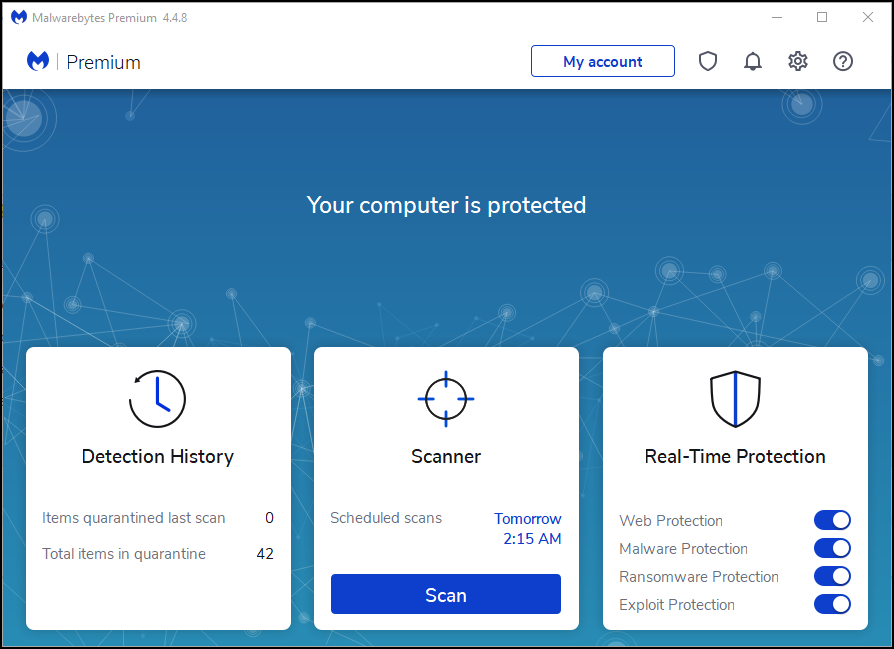Select the Real-Time Protection shield icon
894x649 pixels.
[735, 398]
